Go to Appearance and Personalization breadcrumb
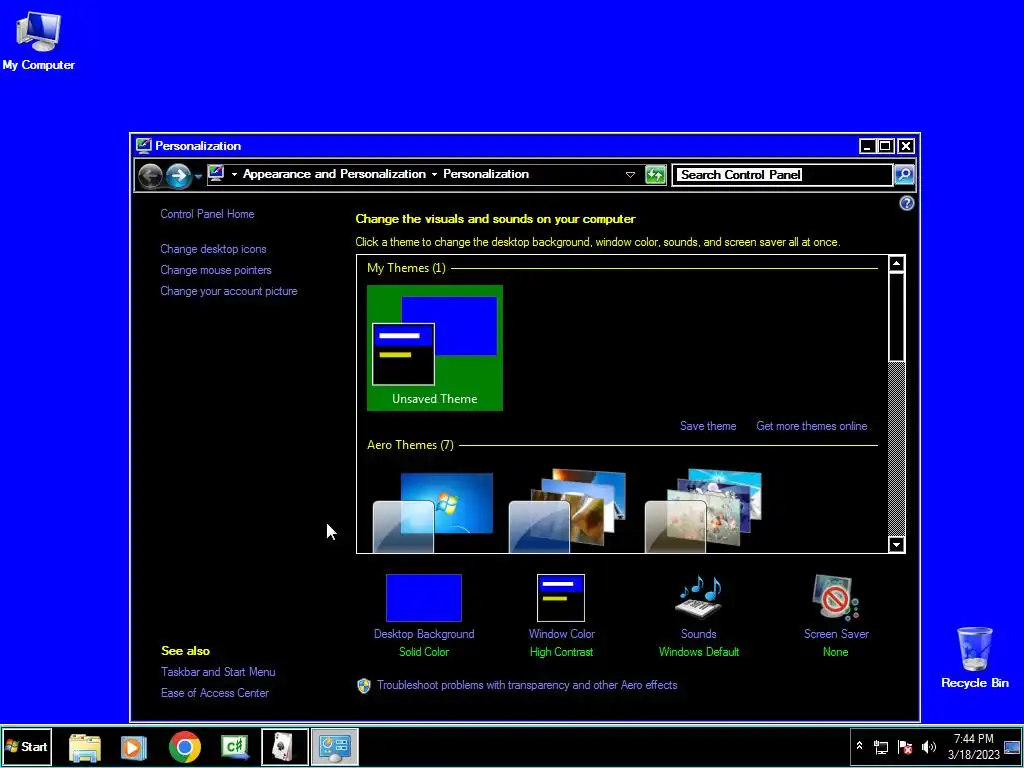Image resolution: width=1024 pixels, height=768 pixels. coord(334,174)
